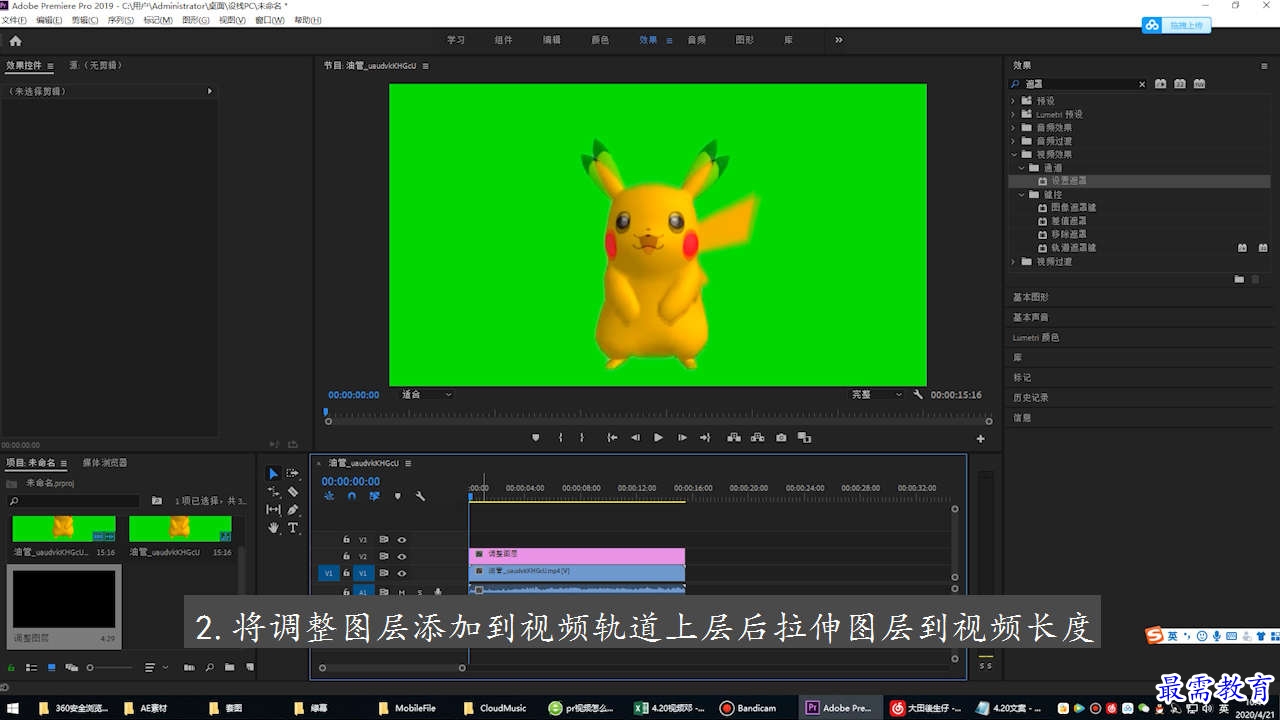The width and height of the screenshot is (1280, 720).
Task: Select the 轨道遮罩键 effect
Action: tap(1073, 248)
